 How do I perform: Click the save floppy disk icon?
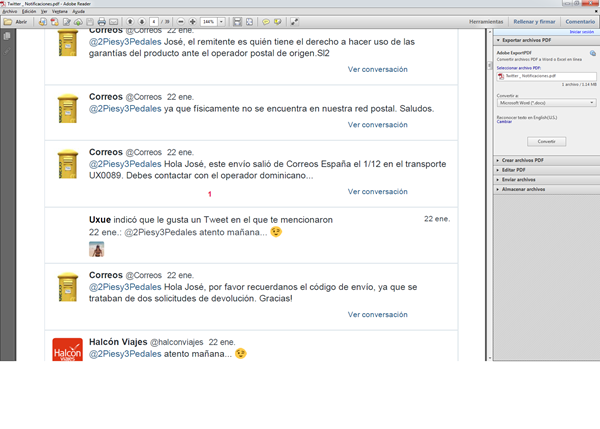[x=90, y=22]
